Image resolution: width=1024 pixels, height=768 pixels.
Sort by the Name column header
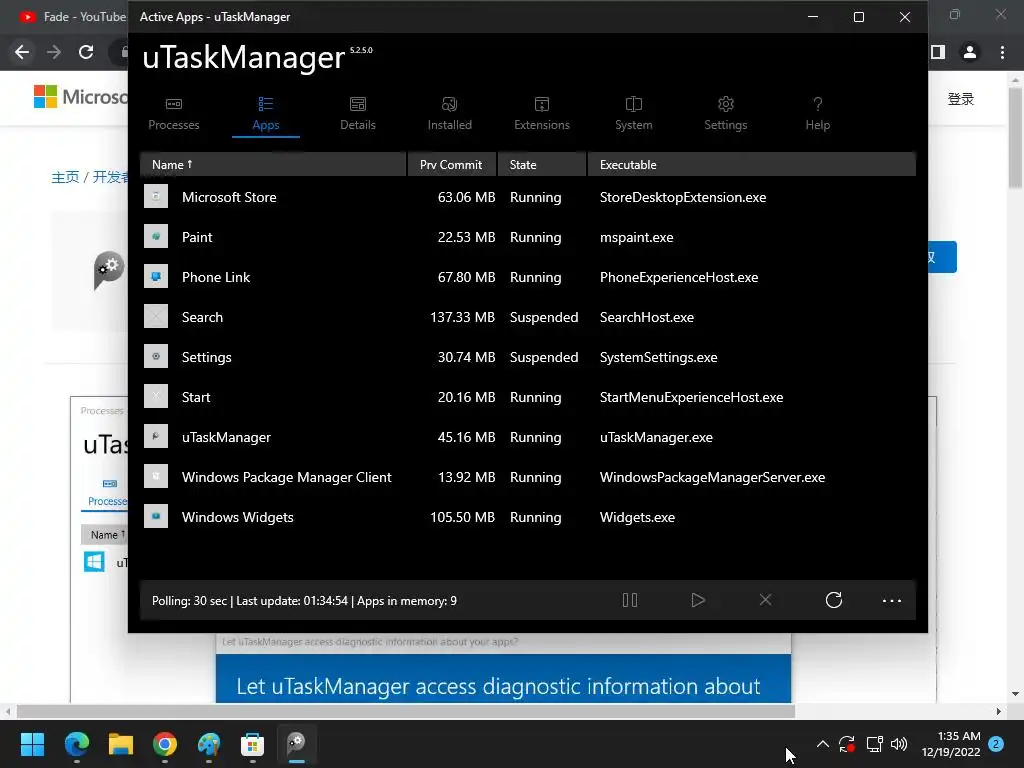273,165
